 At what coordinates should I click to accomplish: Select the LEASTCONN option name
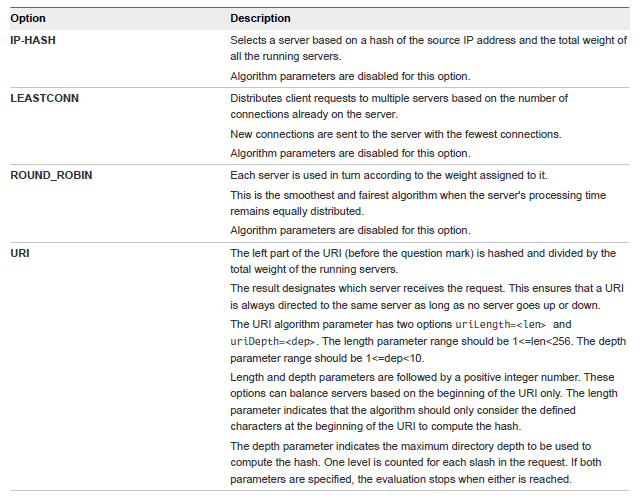[44, 98]
